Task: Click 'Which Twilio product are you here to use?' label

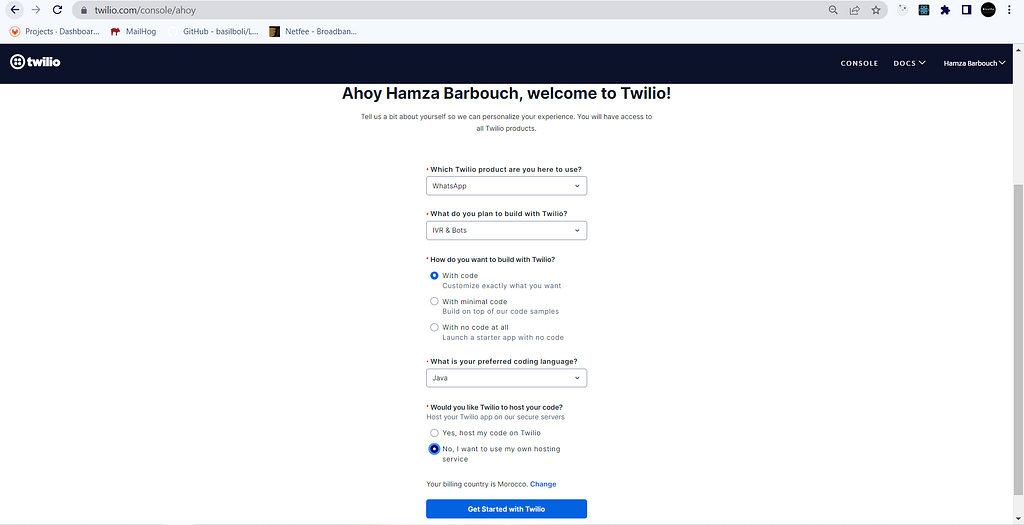Action: [505, 170]
